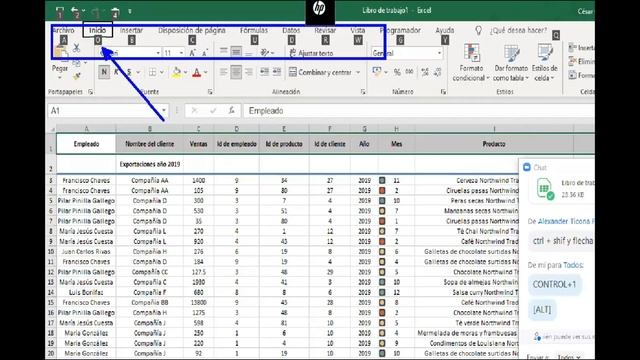
Task: Click the Excel file attachment icon in Chat
Action: 544,189
